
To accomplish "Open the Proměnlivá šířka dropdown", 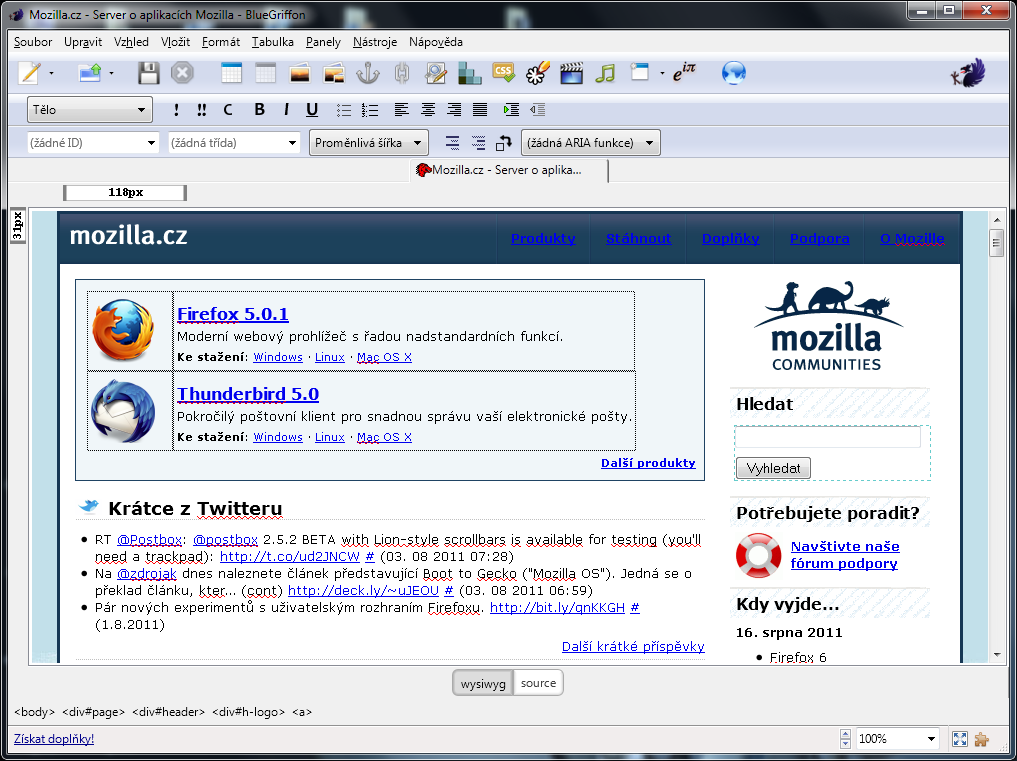I will tap(368, 143).
